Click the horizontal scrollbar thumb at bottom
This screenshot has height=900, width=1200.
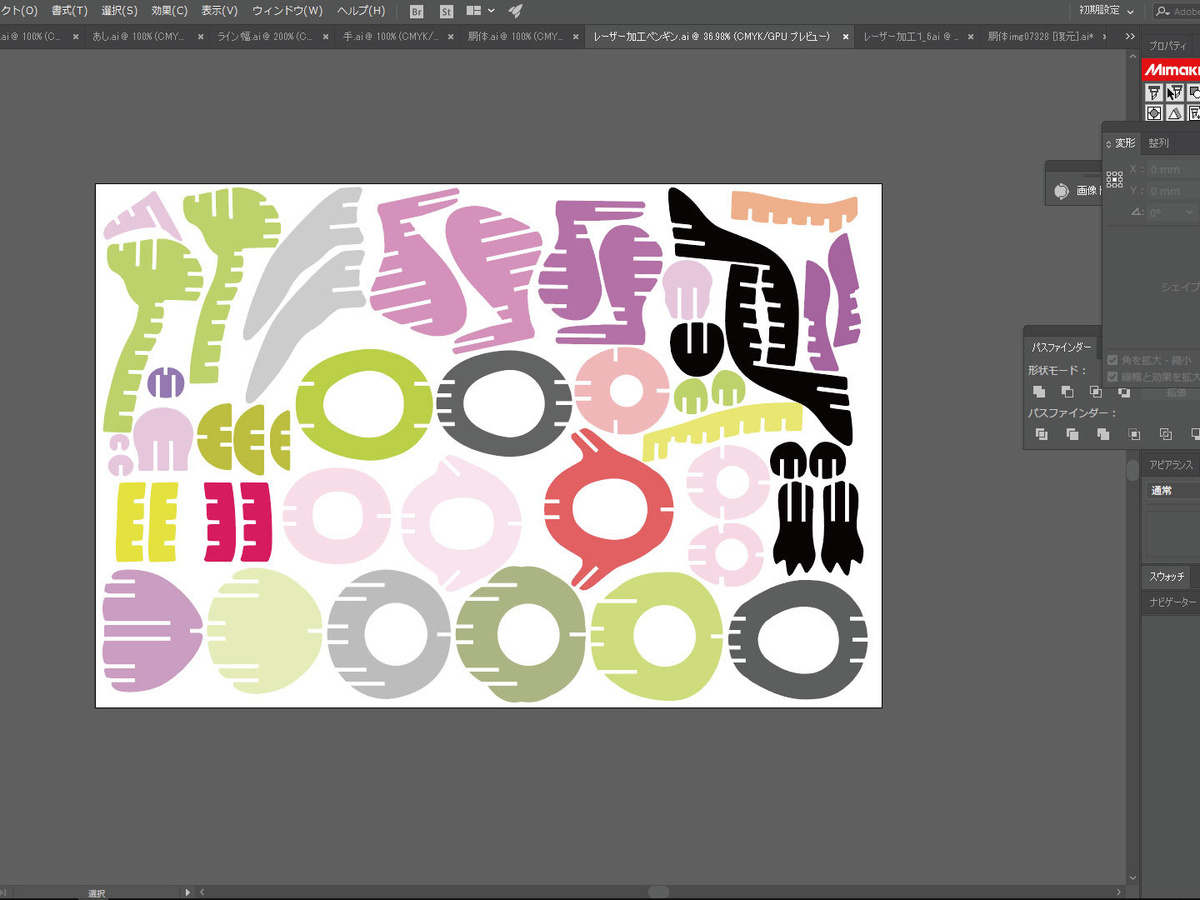point(658,891)
